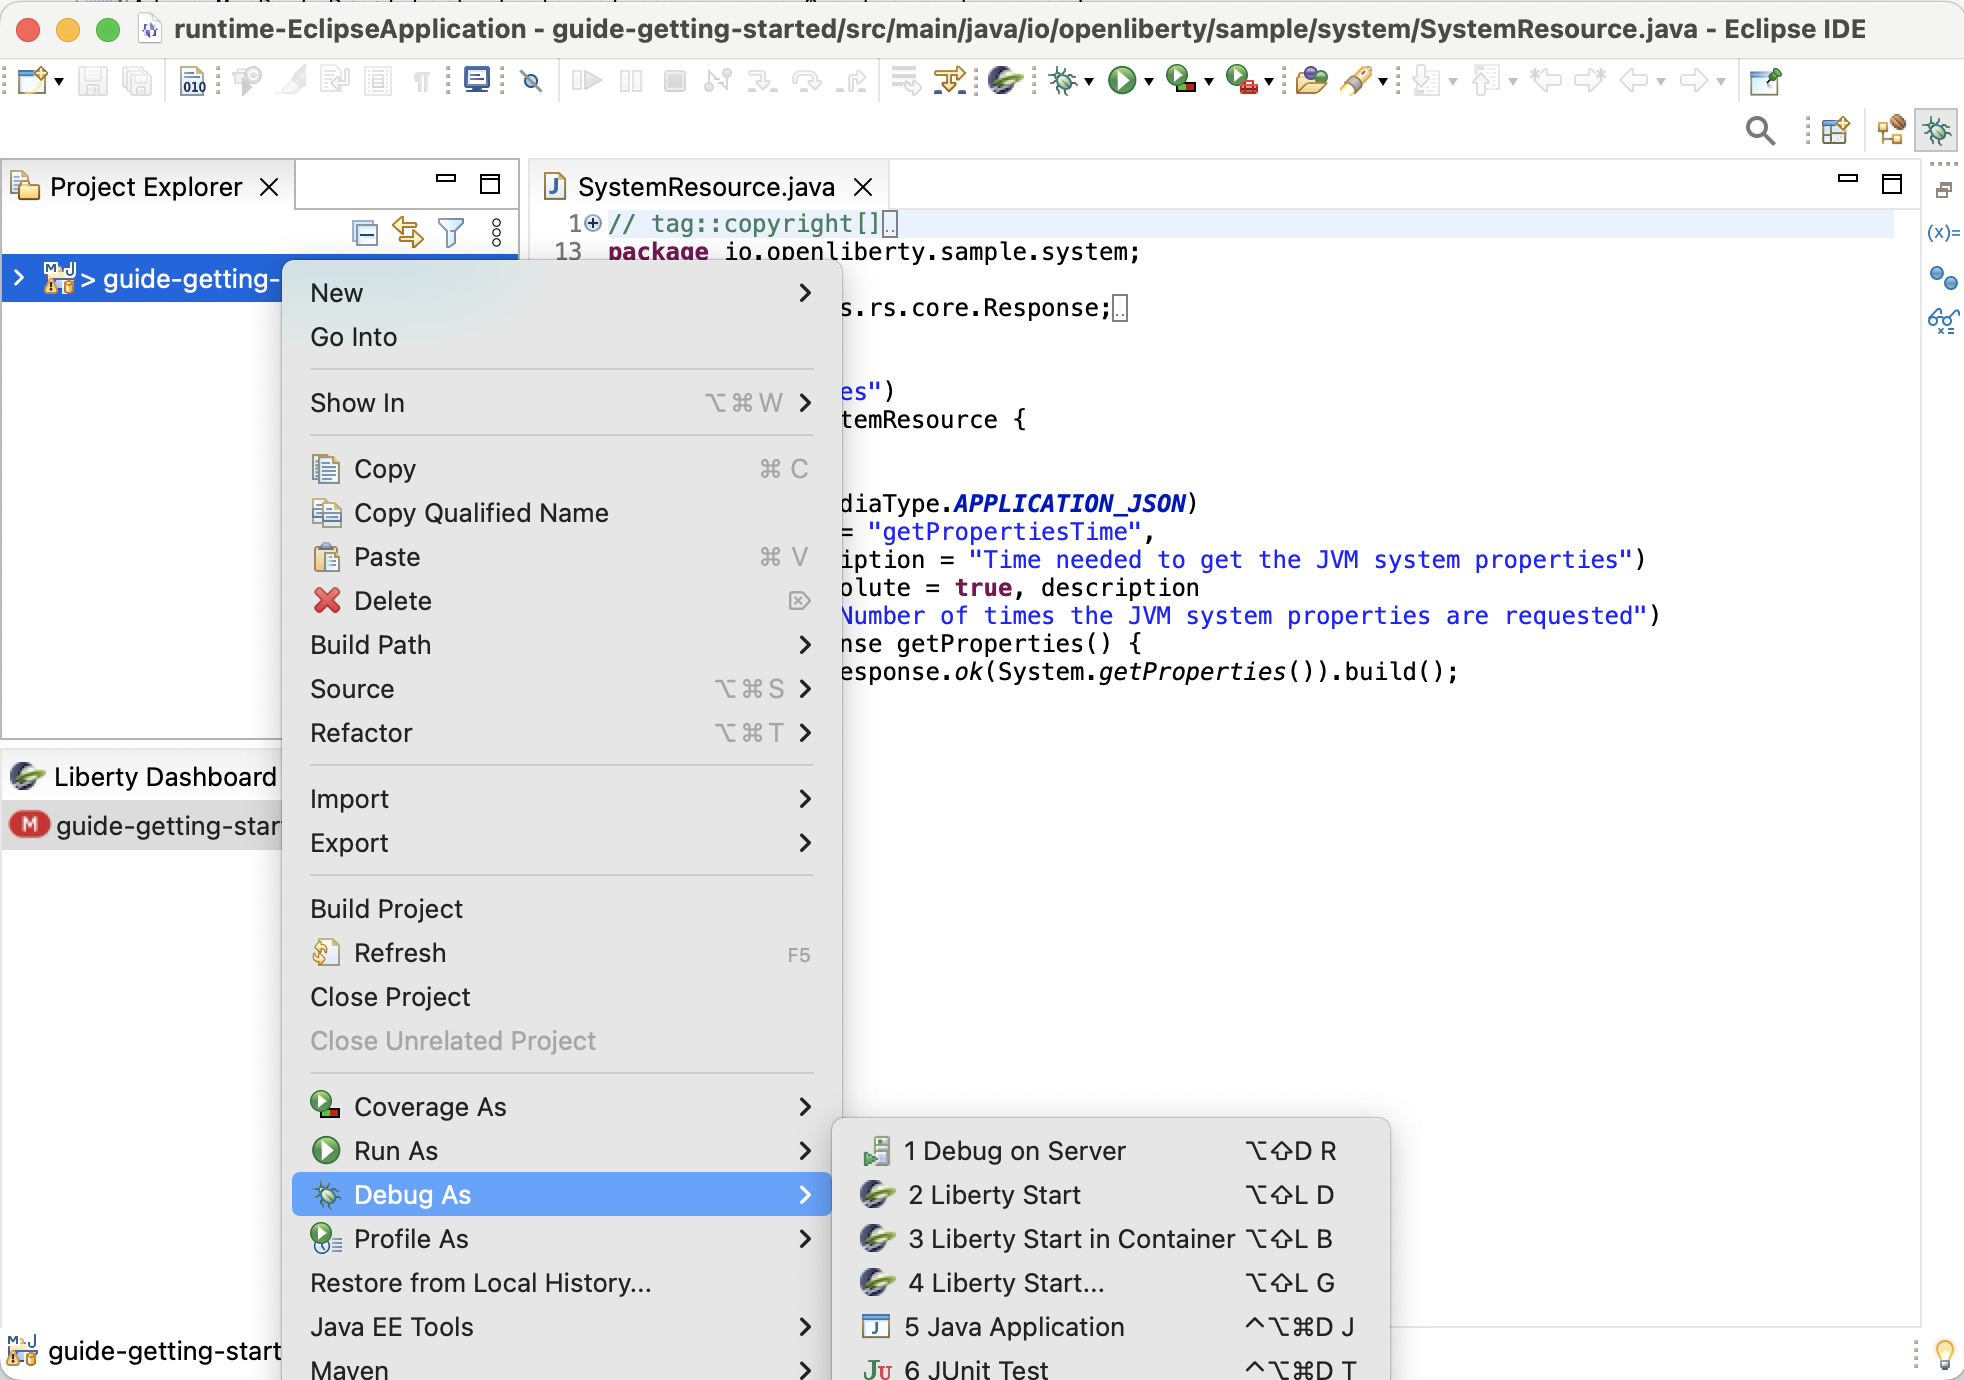Open the Build Path submenu
This screenshot has width=1964, height=1380.
tap(562, 645)
